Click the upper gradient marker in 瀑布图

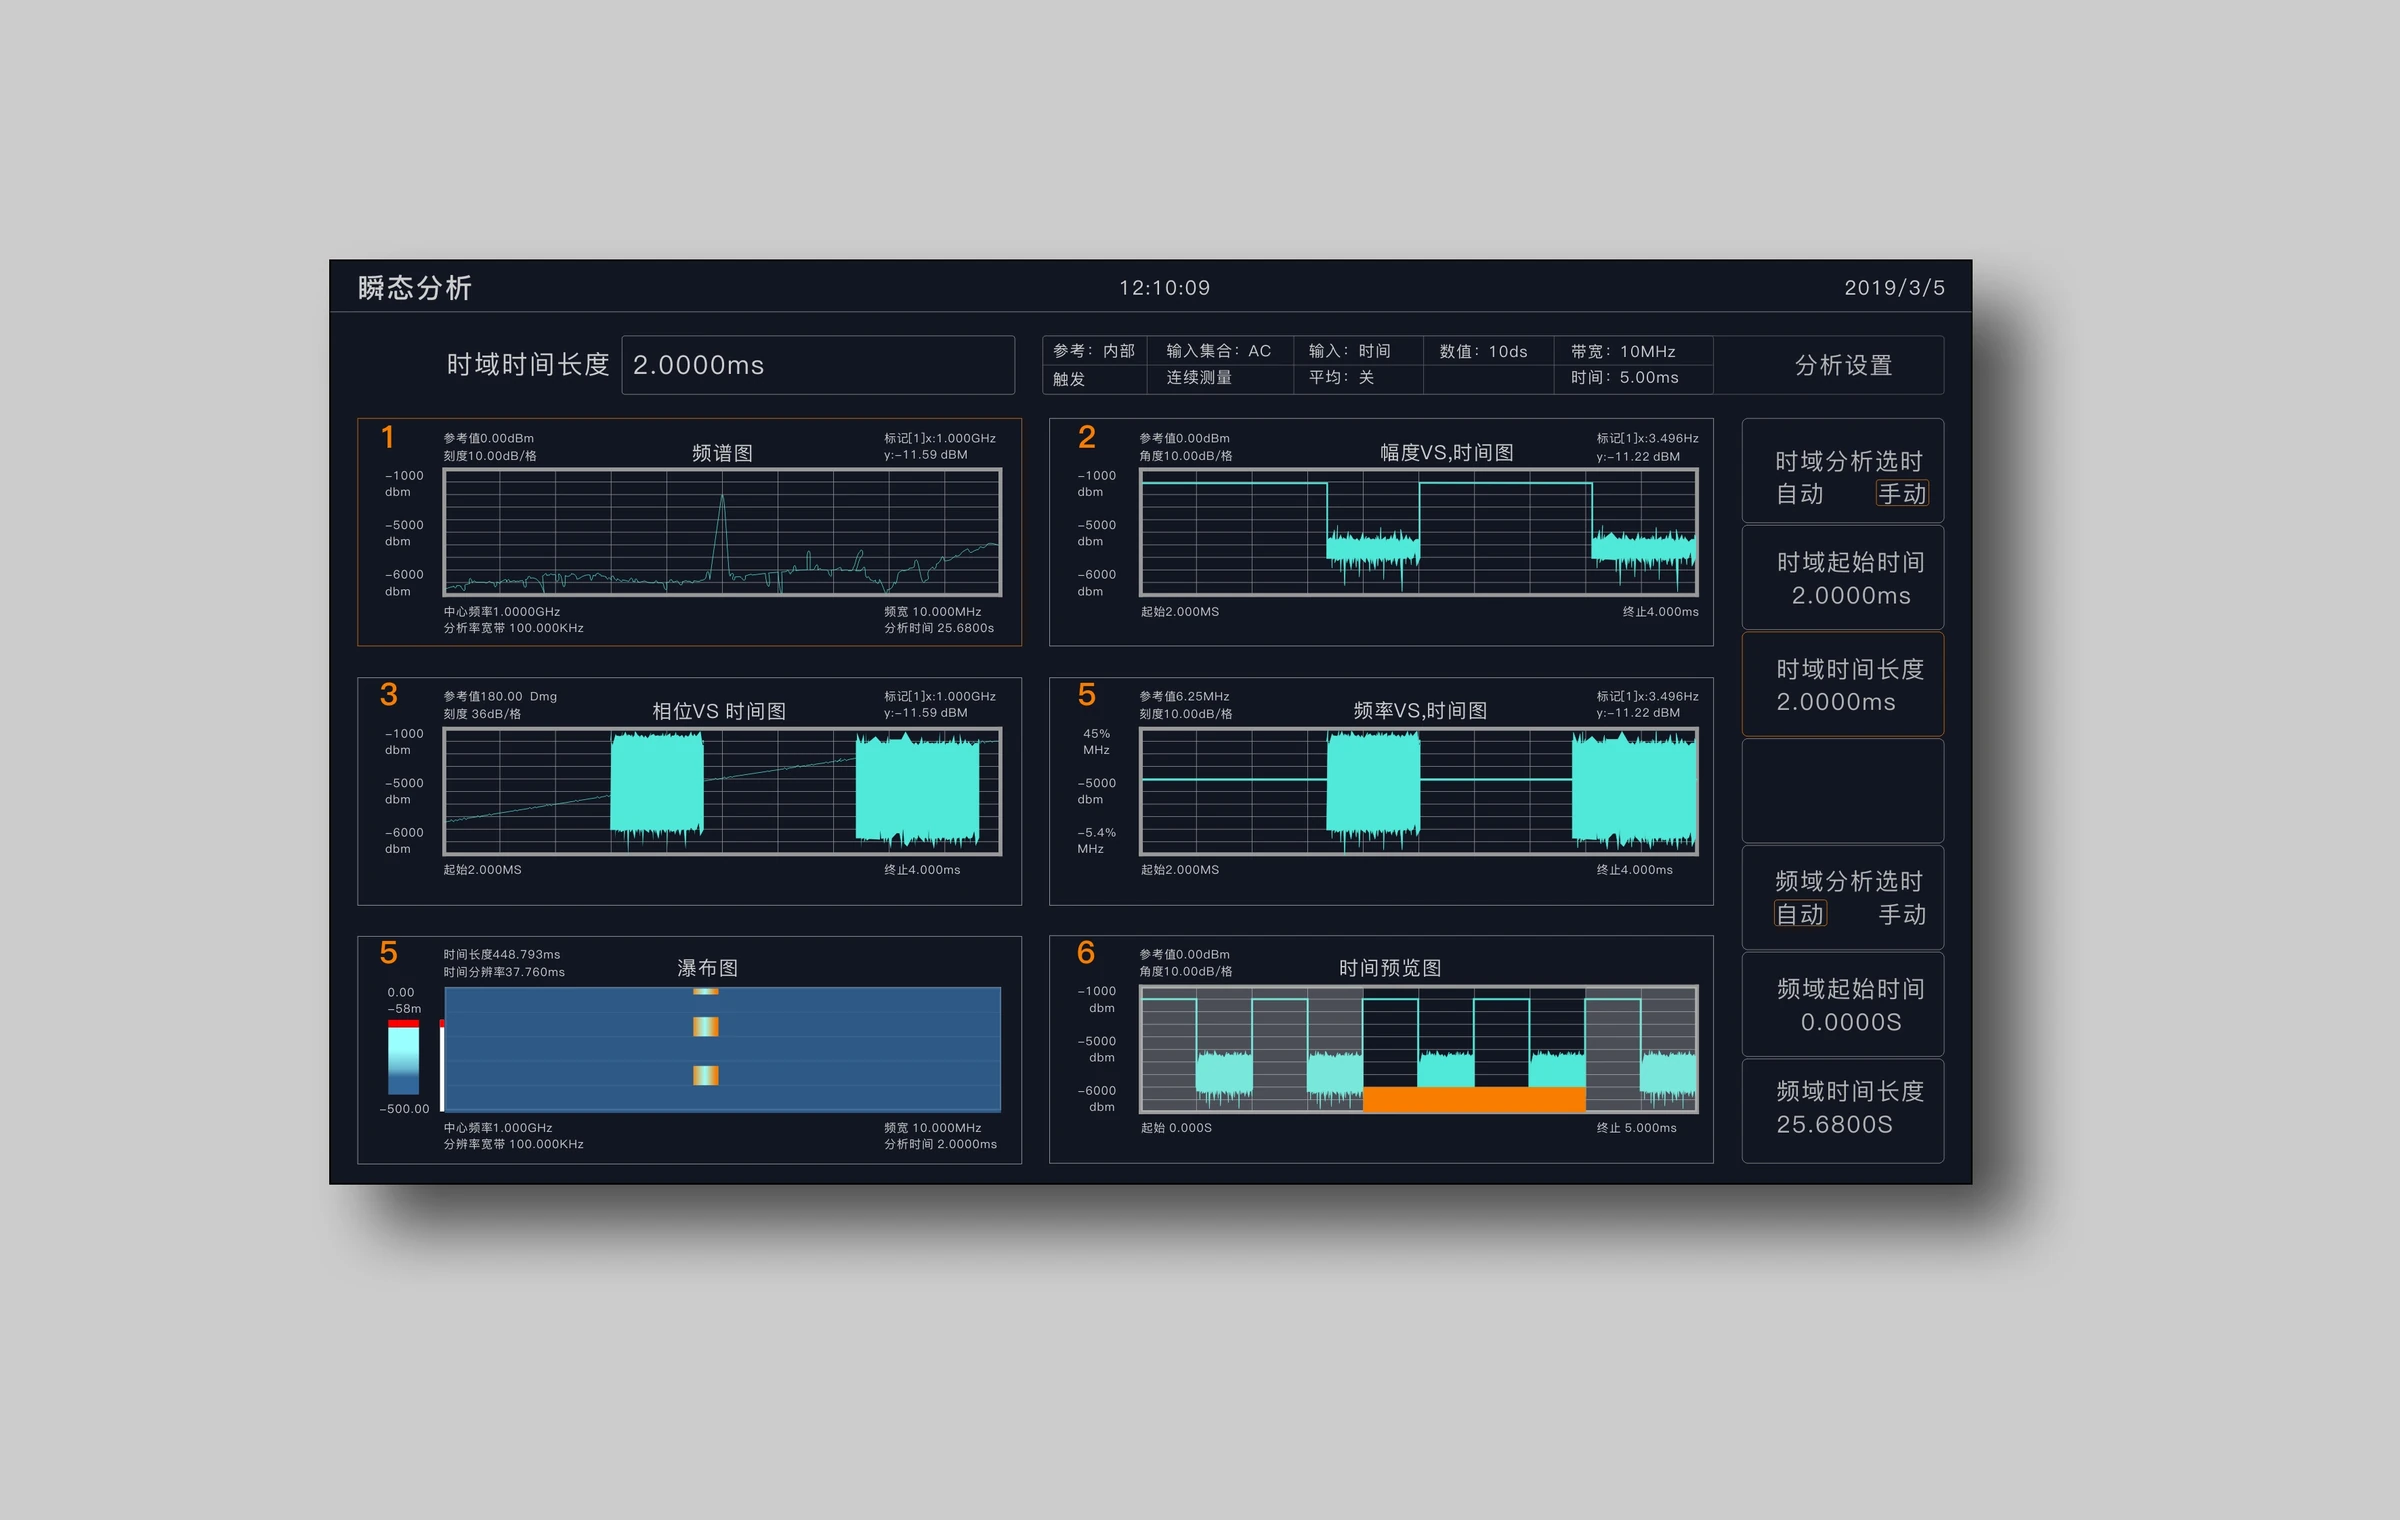coord(706,991)
